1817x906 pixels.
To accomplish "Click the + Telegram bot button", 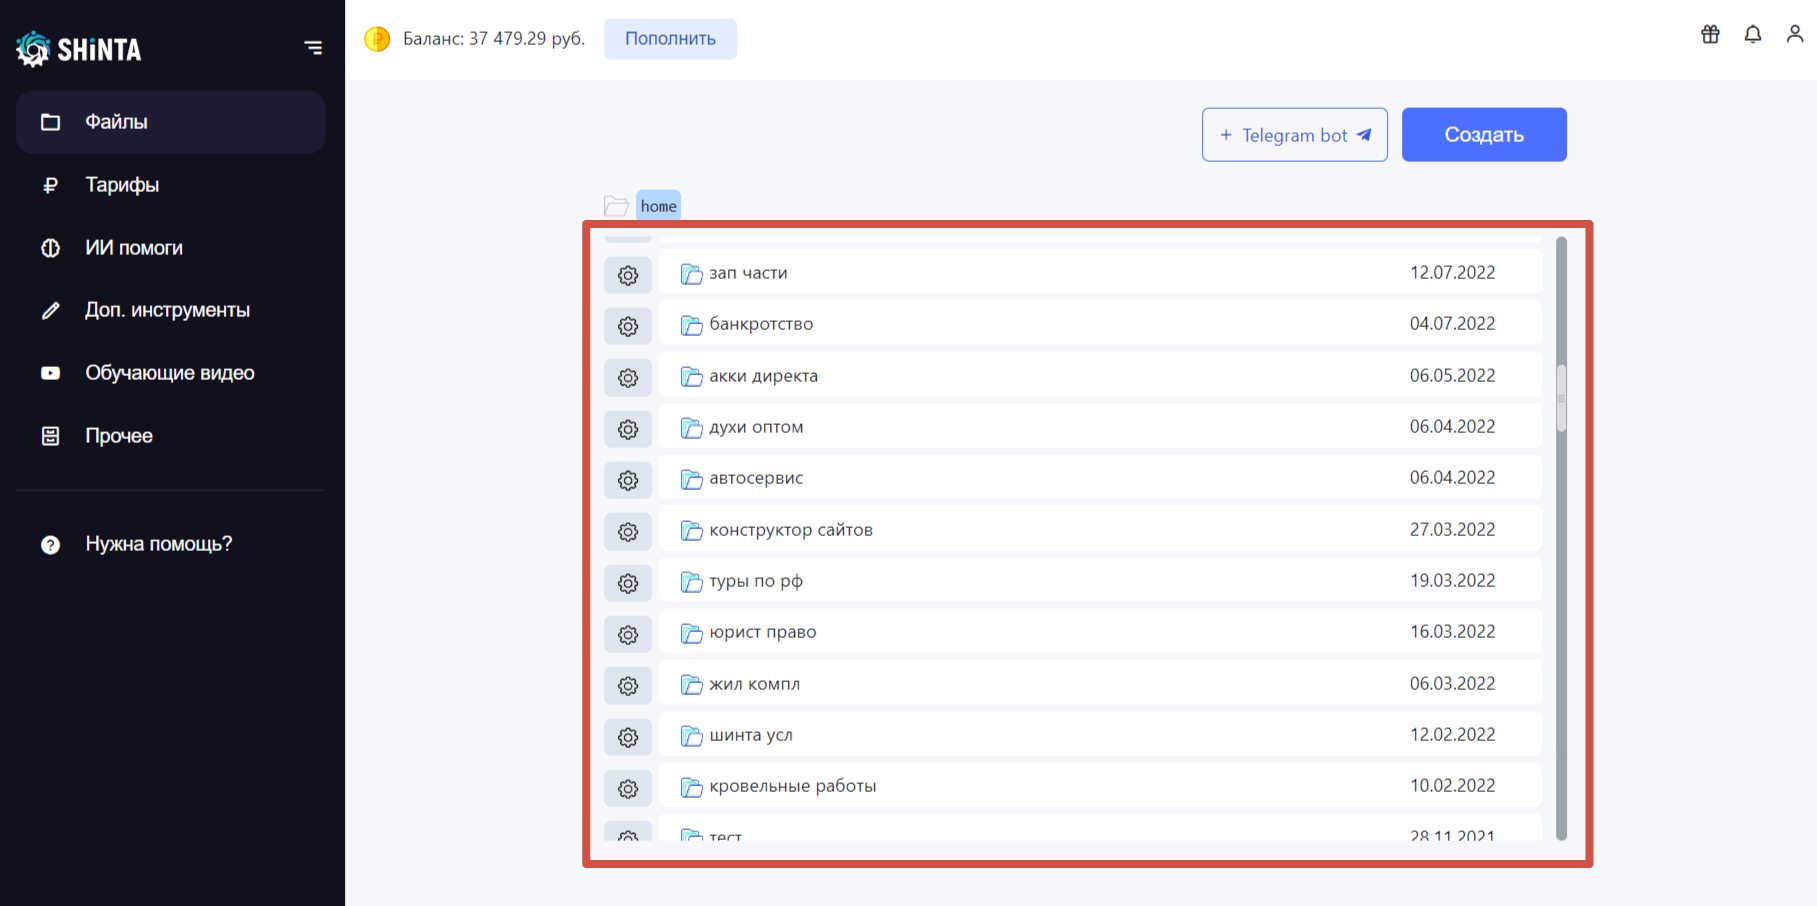I will 1295,135.
